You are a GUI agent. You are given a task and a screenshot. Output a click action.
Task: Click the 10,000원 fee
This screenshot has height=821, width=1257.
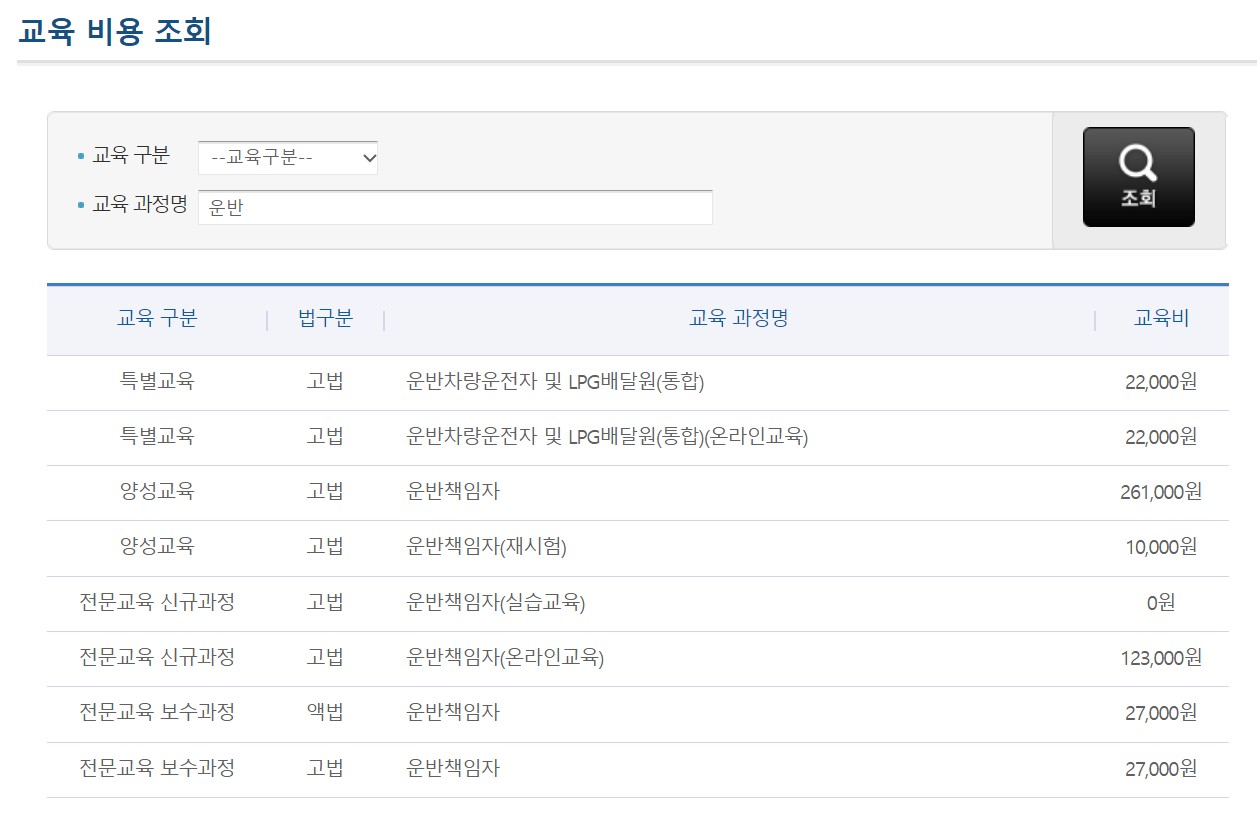1161,547
